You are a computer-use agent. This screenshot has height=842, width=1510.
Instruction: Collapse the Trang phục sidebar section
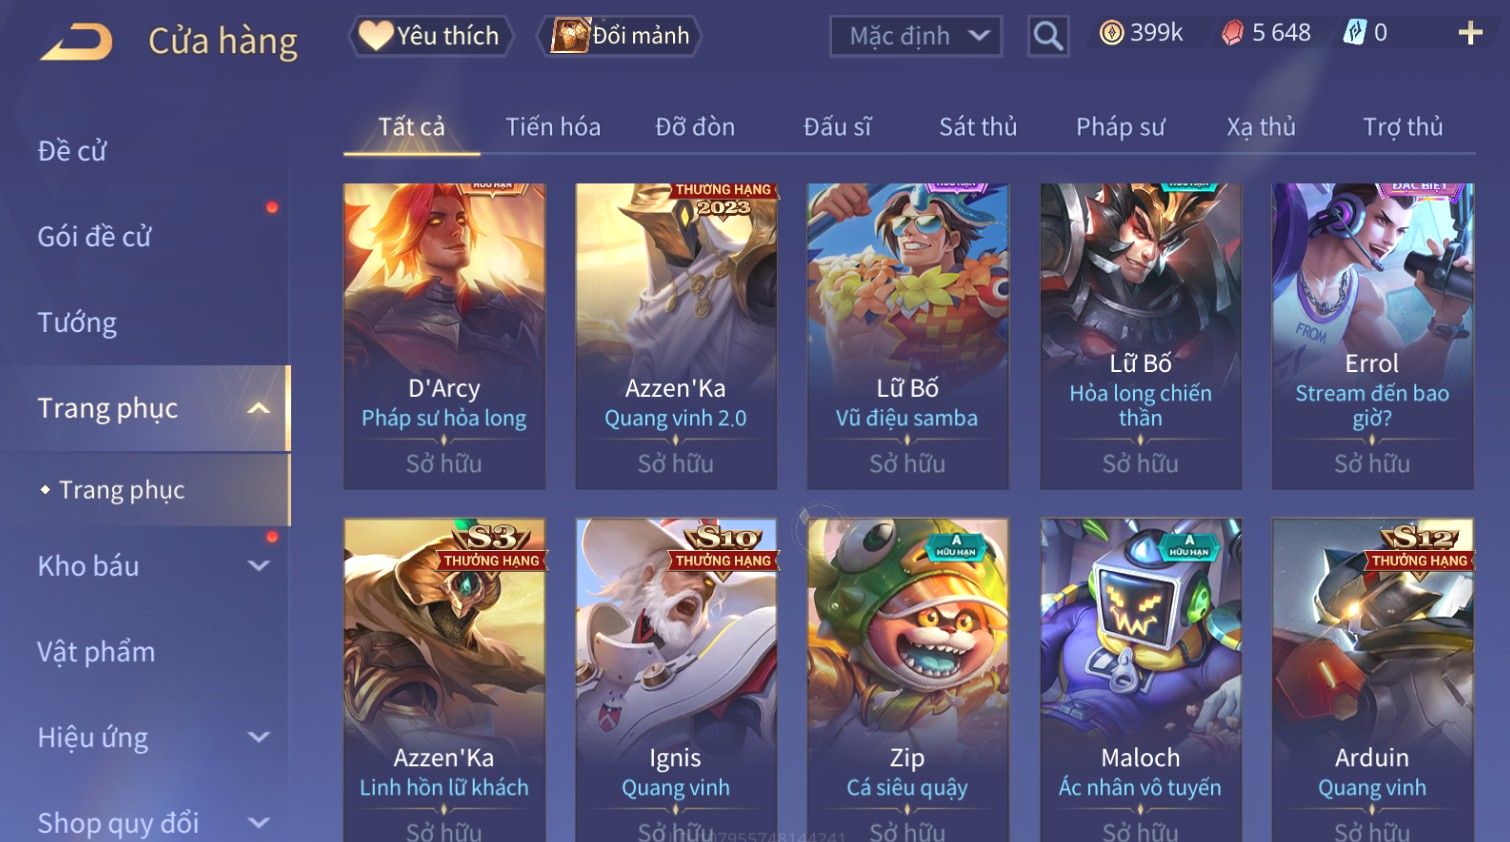259,408
